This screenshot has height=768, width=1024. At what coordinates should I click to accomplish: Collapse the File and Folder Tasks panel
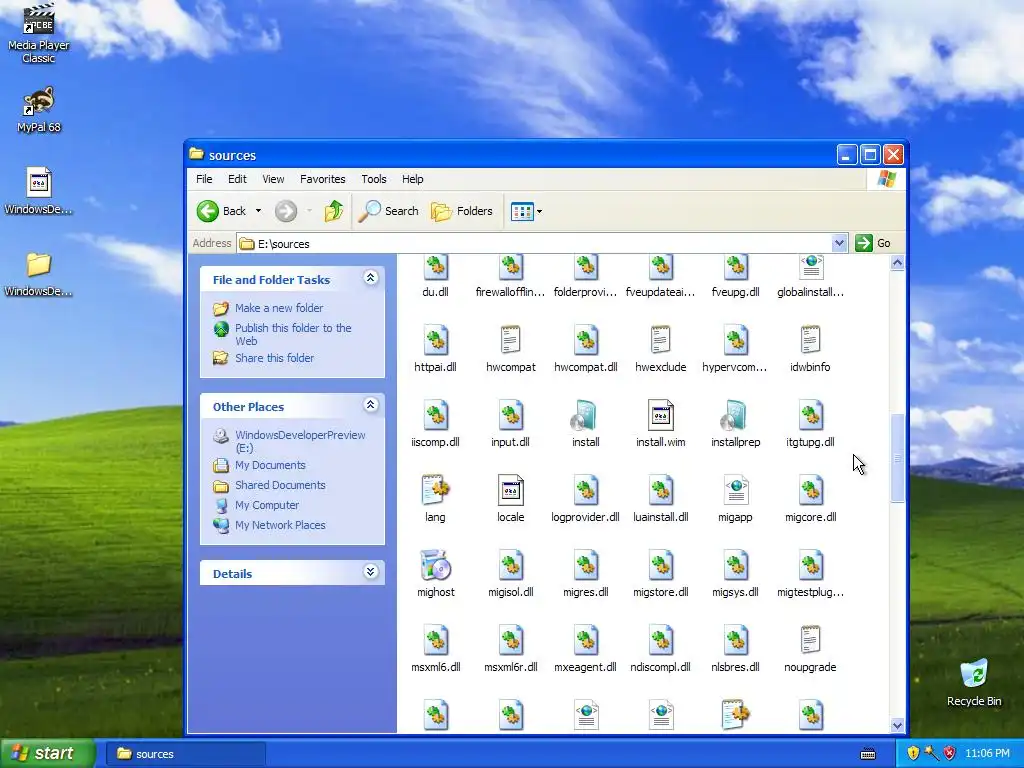tap(370, 278)
